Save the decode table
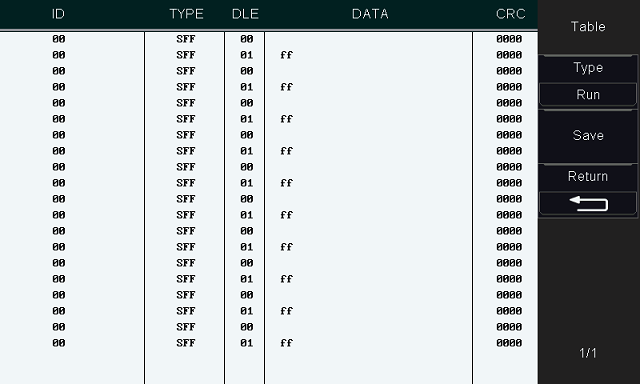 pyautogui.click(x=588, y=135)
